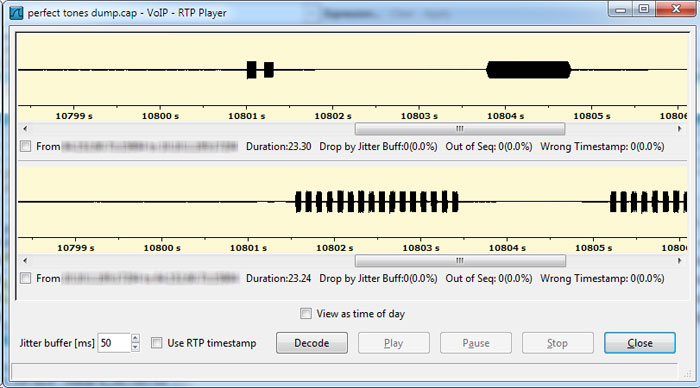Viewport: 700px width, 388px height.
Task: Minimize the RTP Player window
Action: click(621, 8)
